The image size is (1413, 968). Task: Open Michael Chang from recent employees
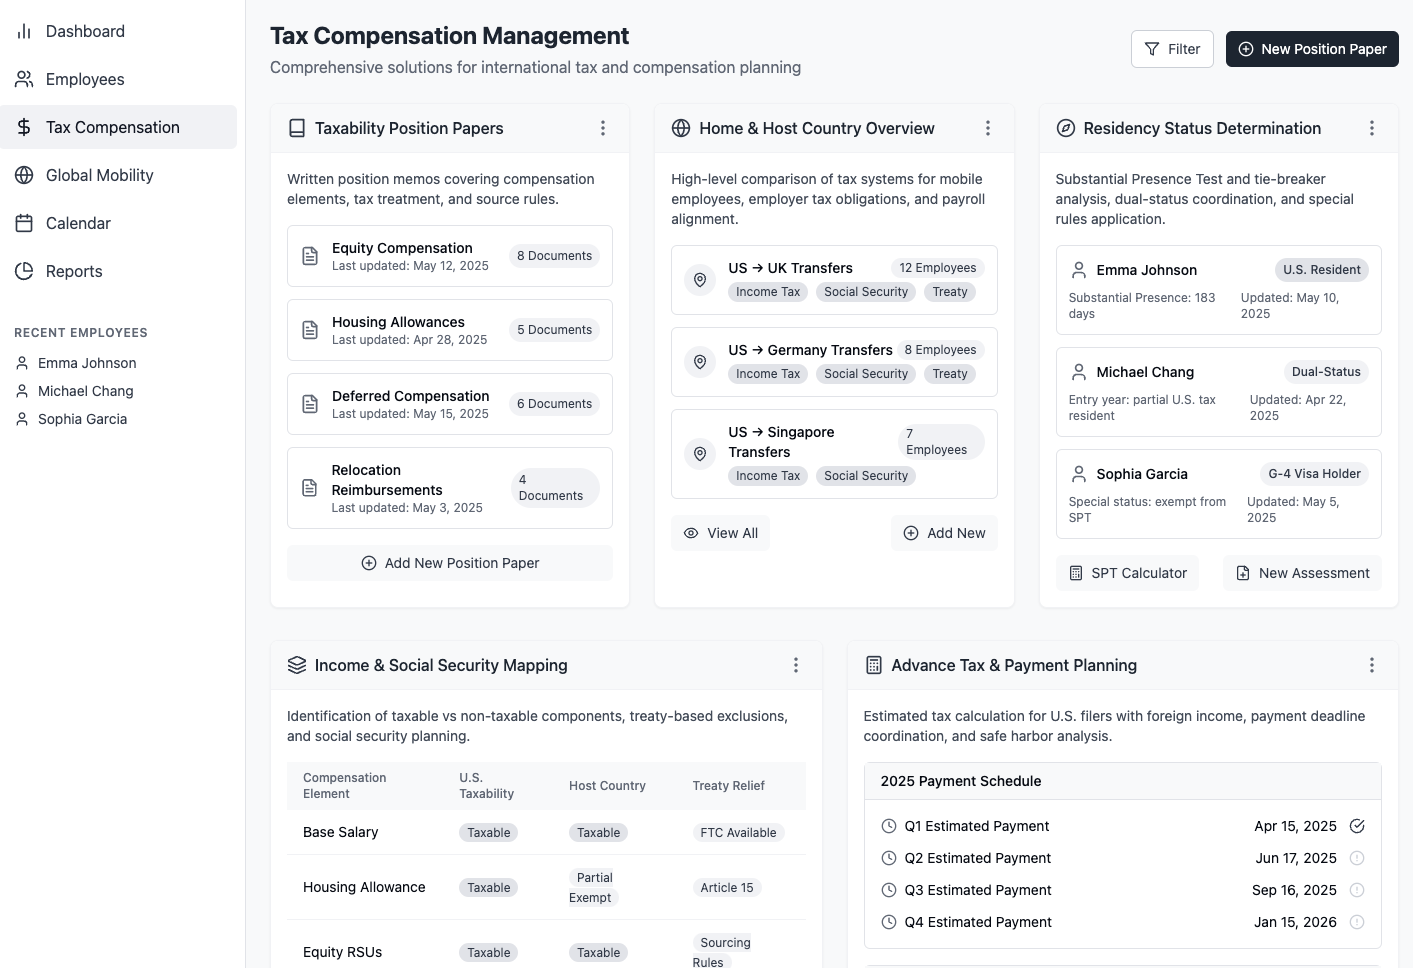pos(85,391)
